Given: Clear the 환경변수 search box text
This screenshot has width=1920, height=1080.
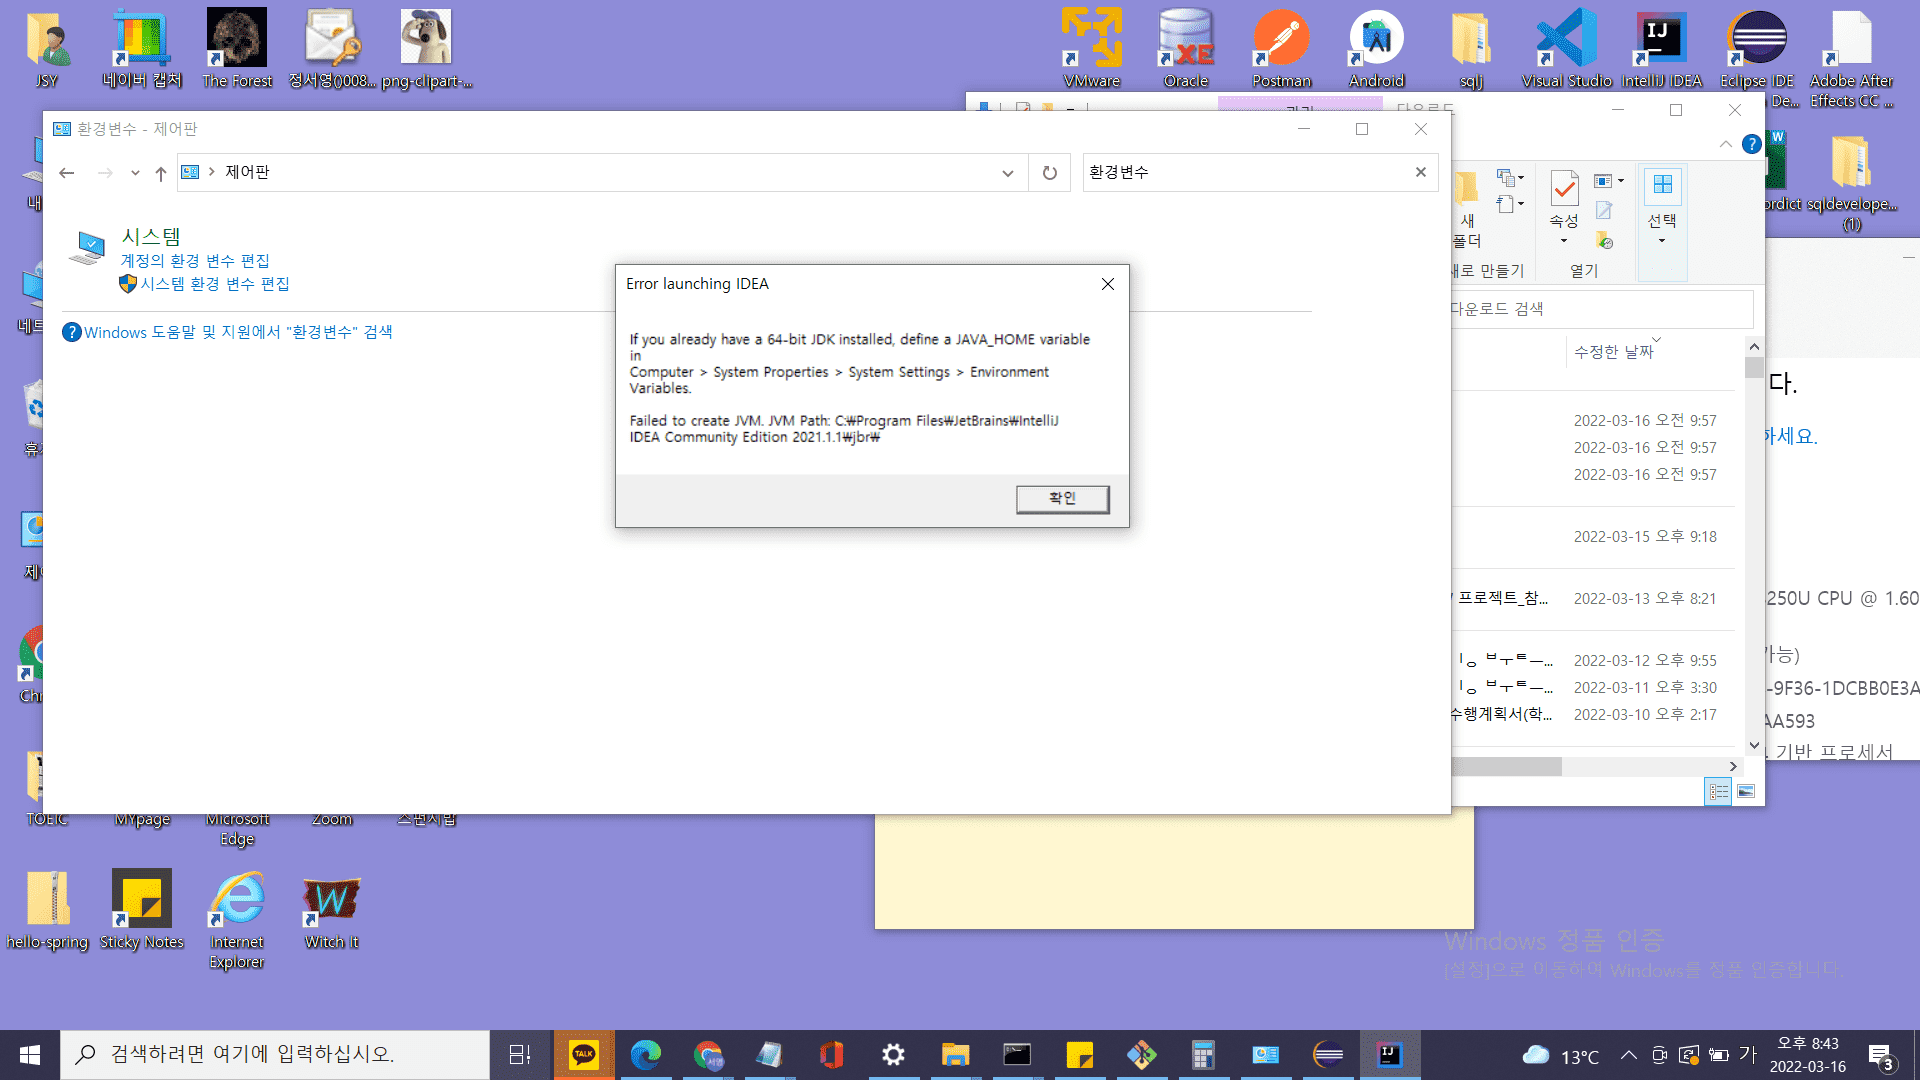Looking at the screenshot, I should click(1420, 172).
